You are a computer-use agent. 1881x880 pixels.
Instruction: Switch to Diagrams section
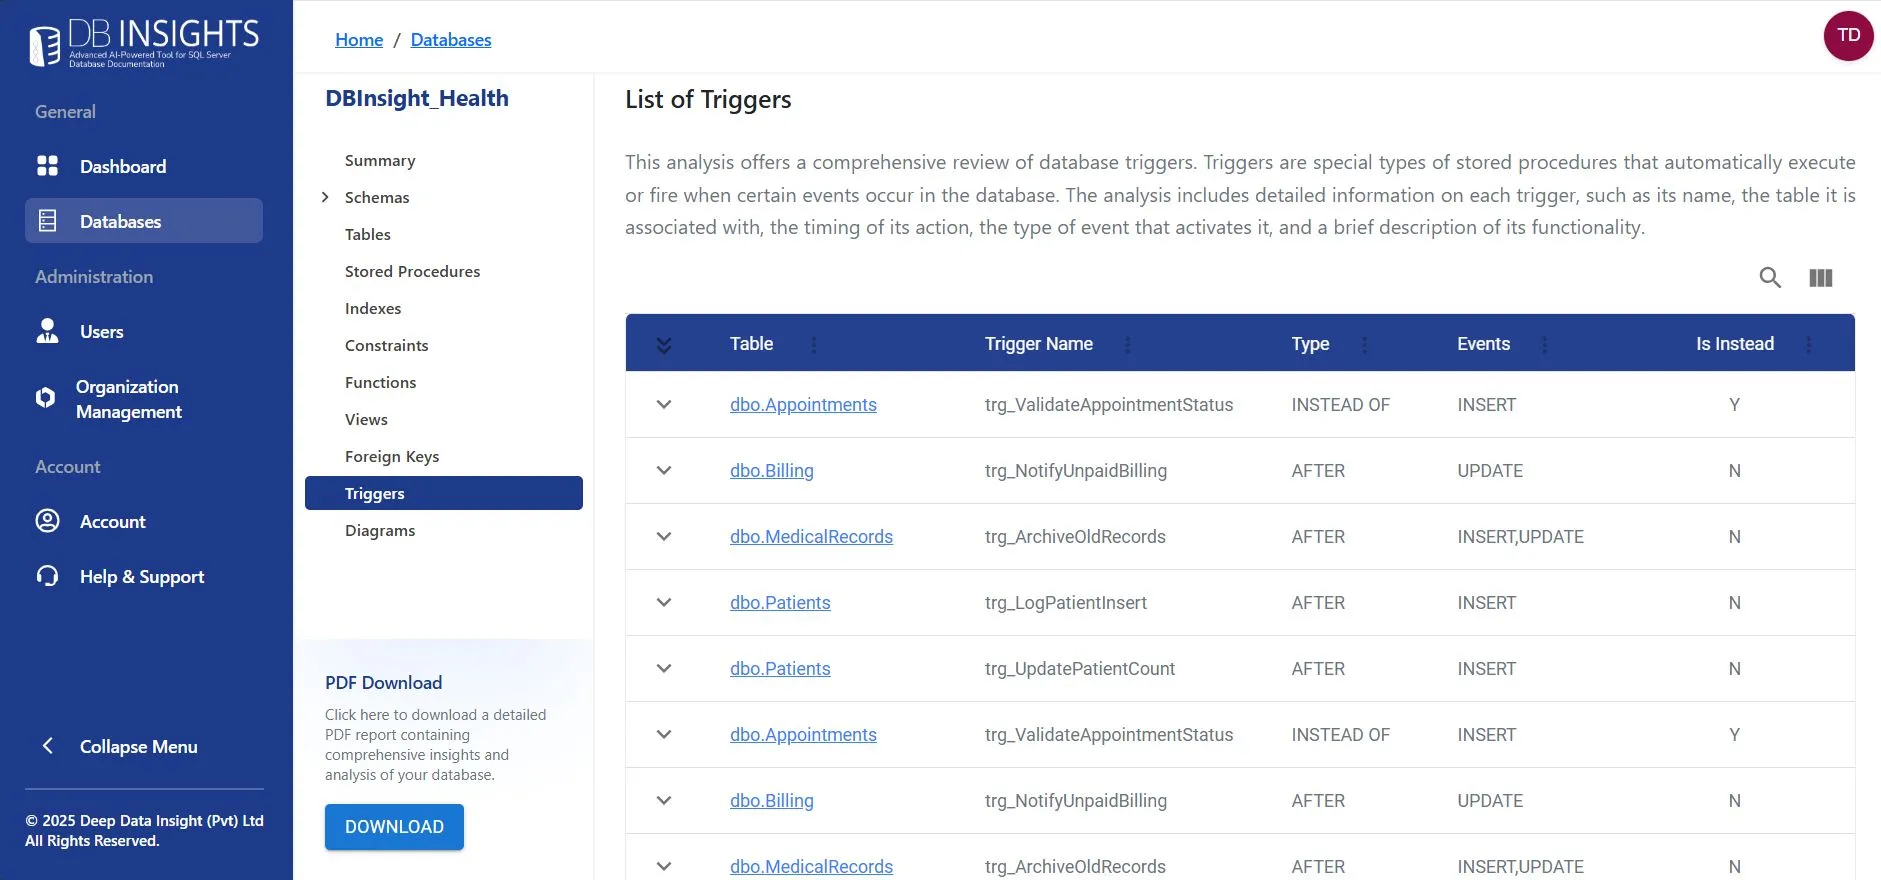coord(380,530)
